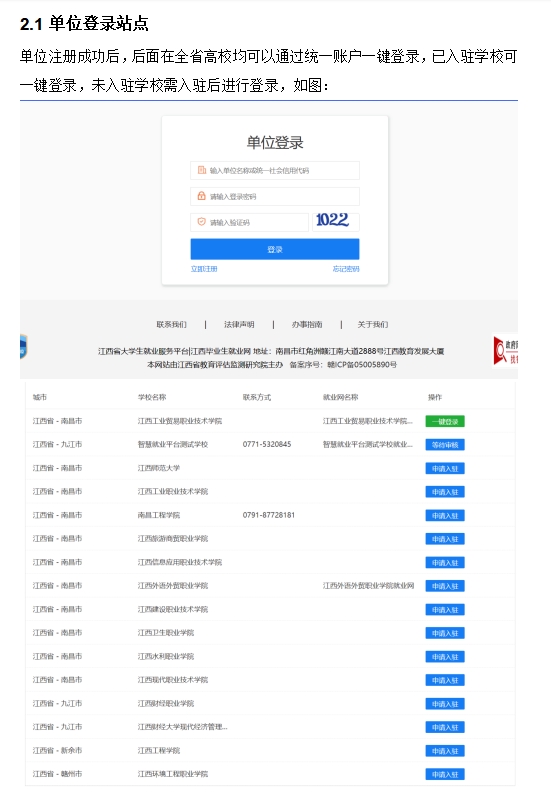Click the 2.1 单位登录站点 heading

[x=85, y=24]
